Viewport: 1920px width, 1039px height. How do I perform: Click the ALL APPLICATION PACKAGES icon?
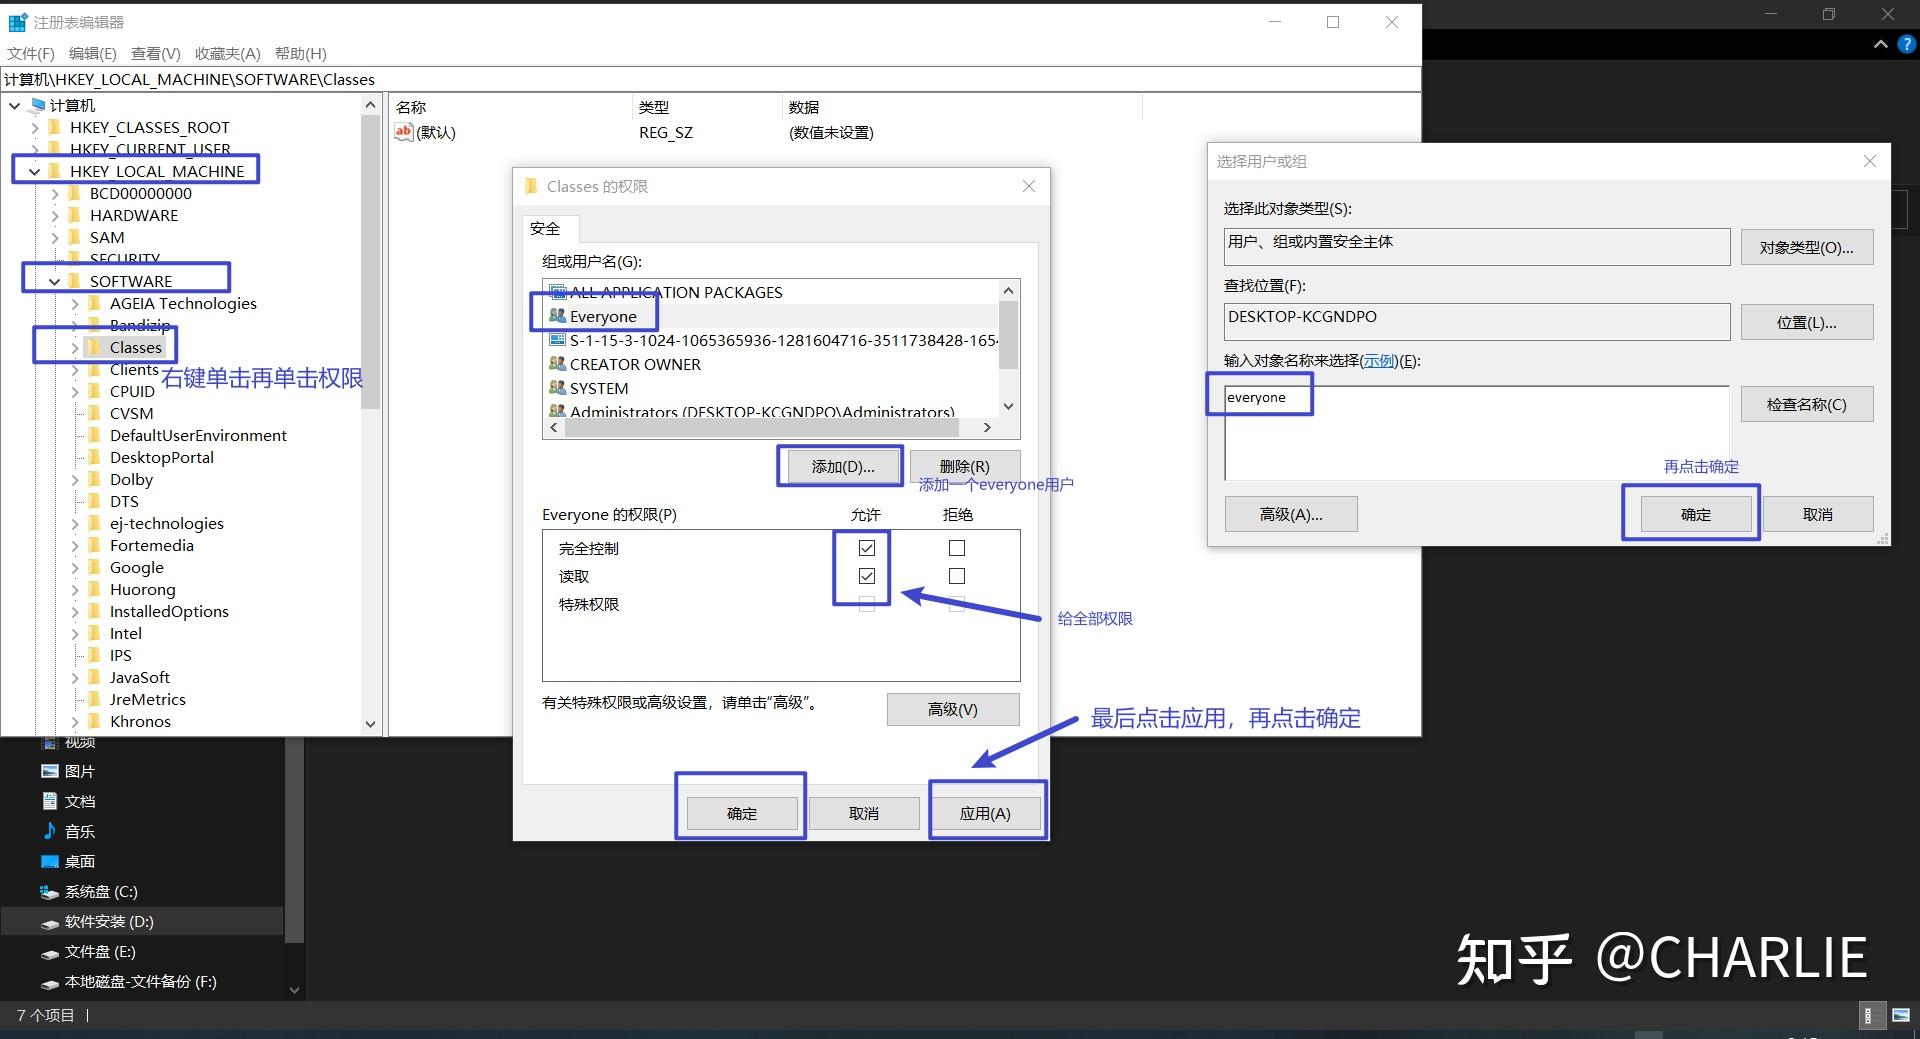click(558, 292)
